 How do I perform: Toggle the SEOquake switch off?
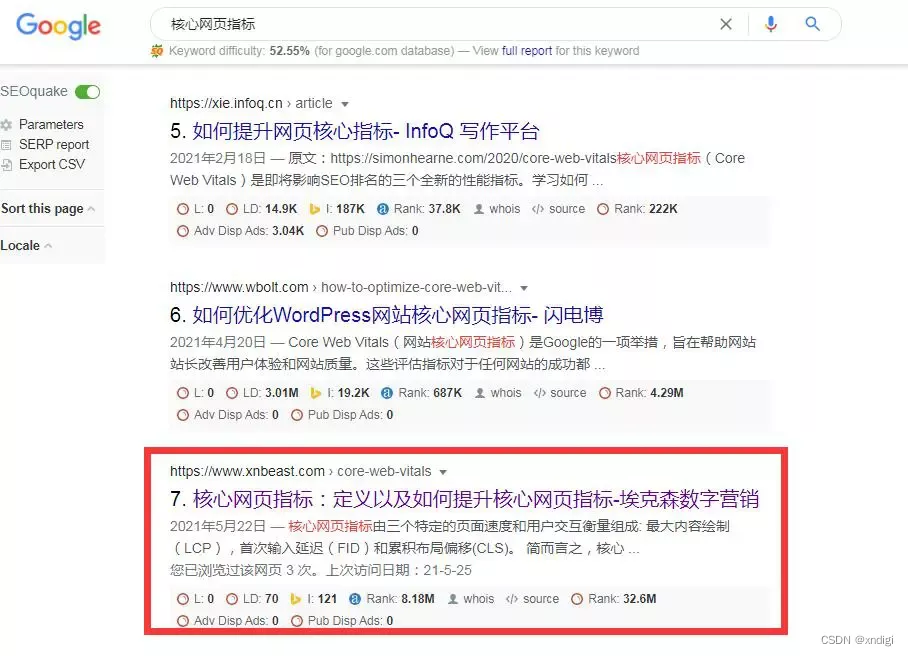pos(87,91)
